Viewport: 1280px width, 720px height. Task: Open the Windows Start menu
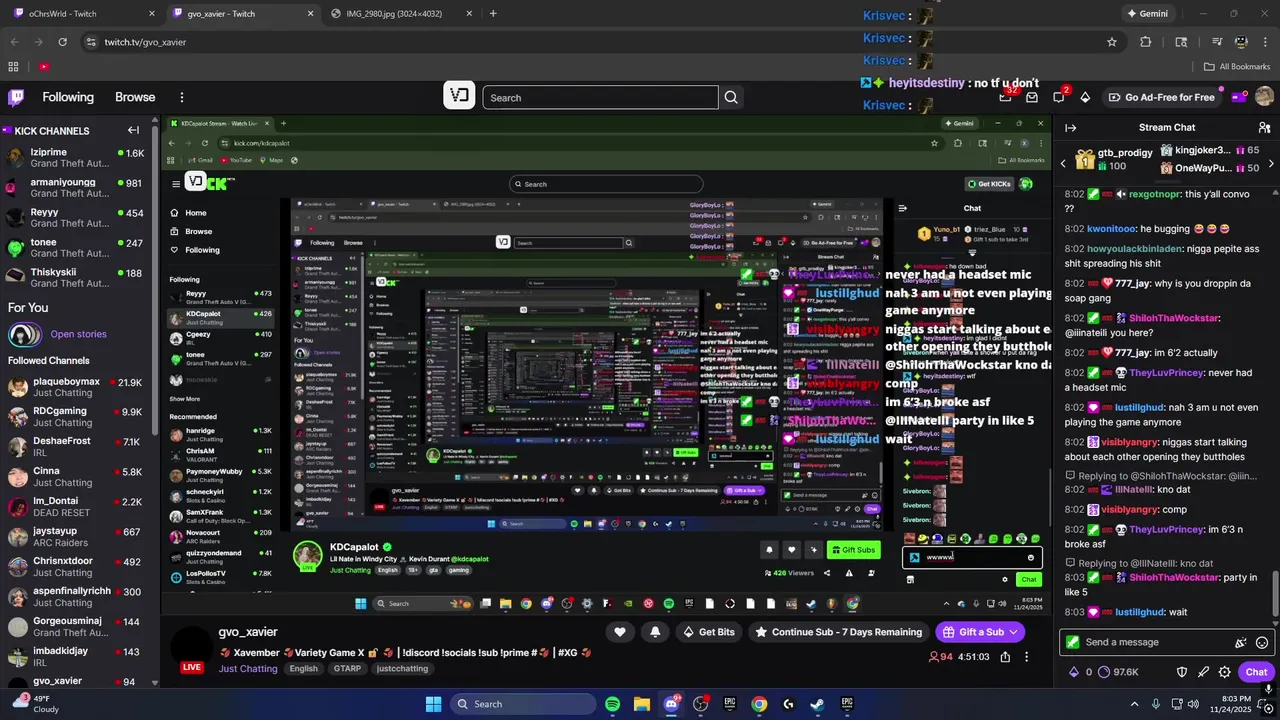tap(434, 704)
